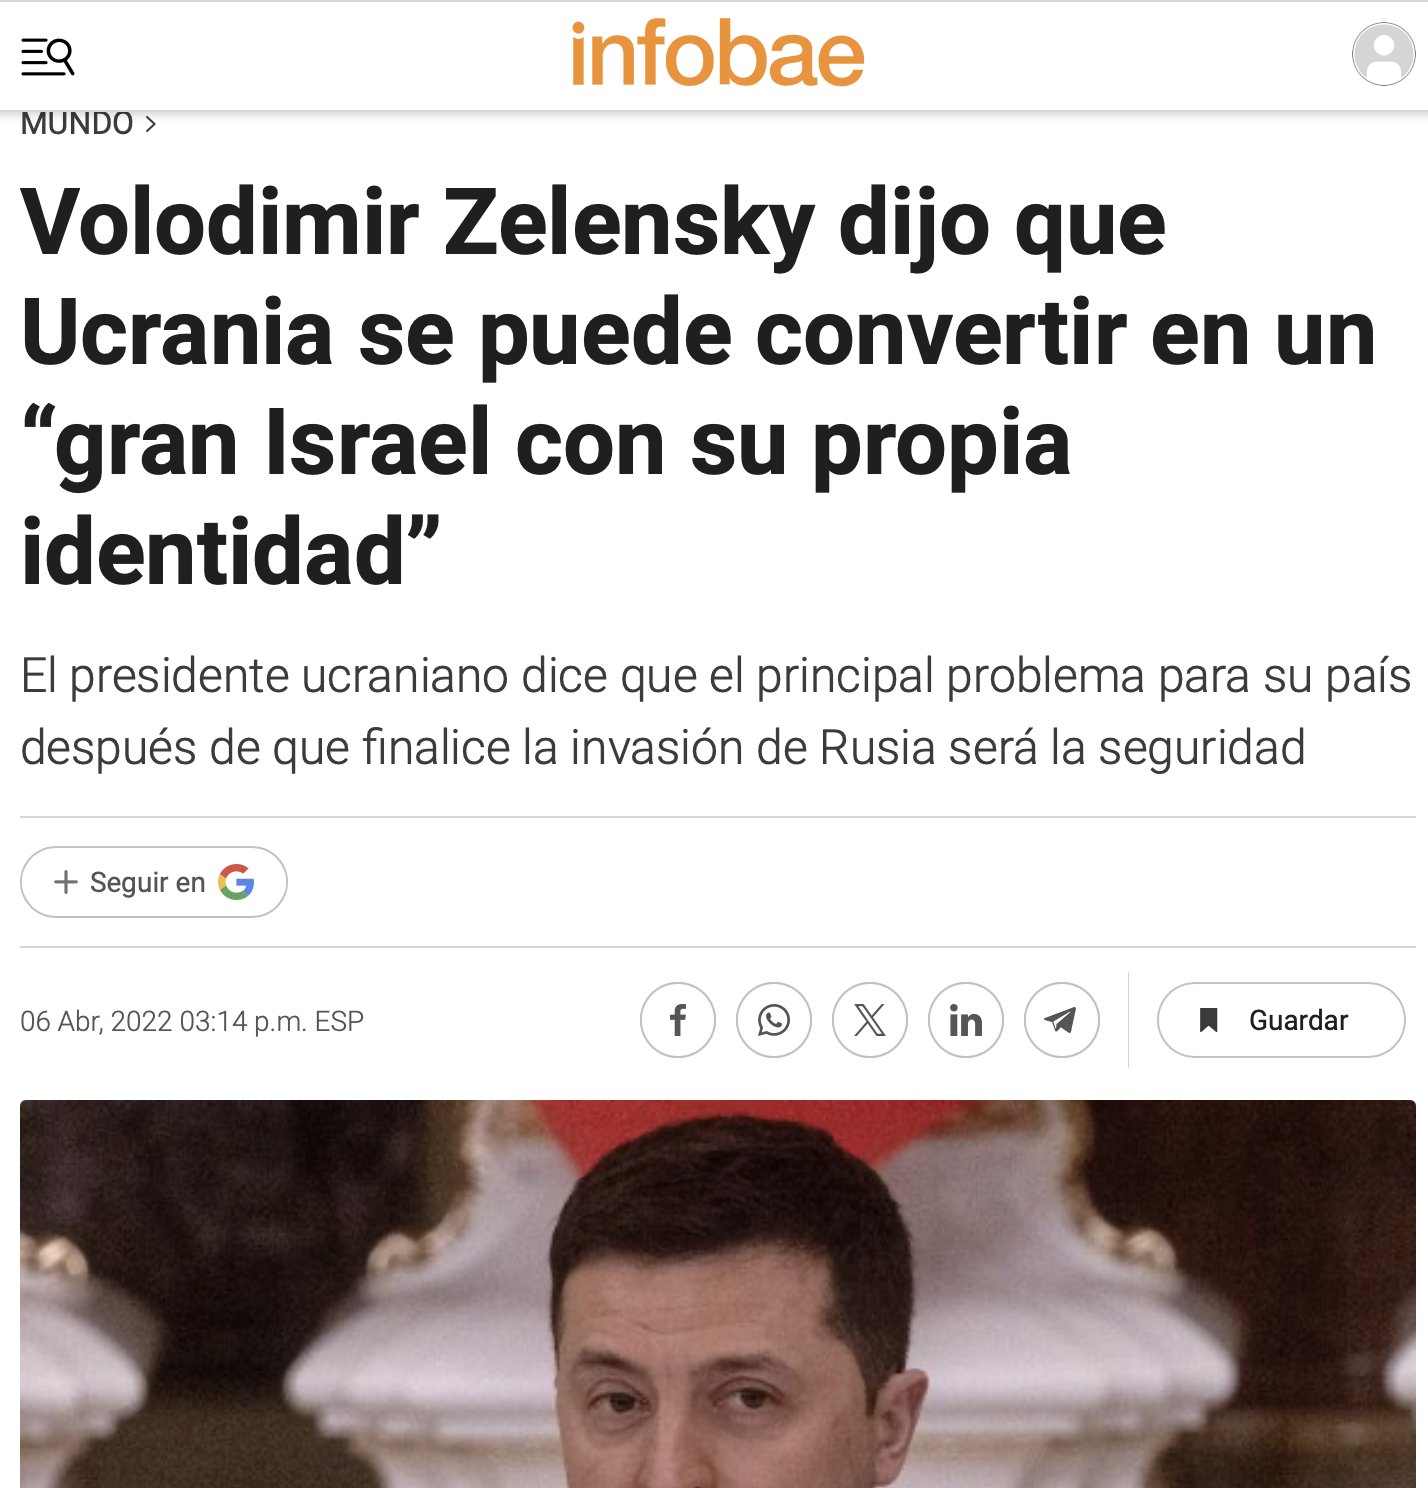Screen dimensions: 1428x1488
Task: Click the plus icon before Seguir en
Action: tap(66, 882)
